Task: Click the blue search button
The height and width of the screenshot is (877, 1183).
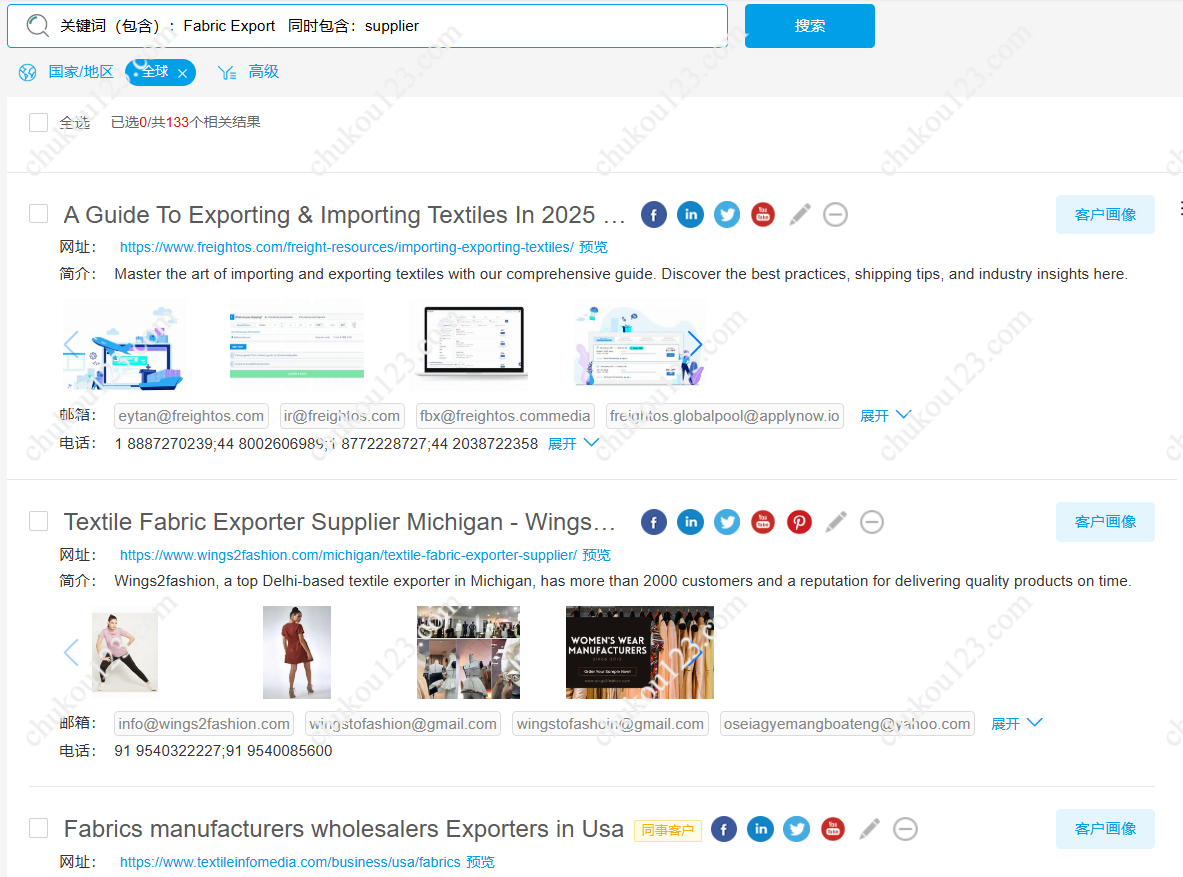Action: (810, 26)
